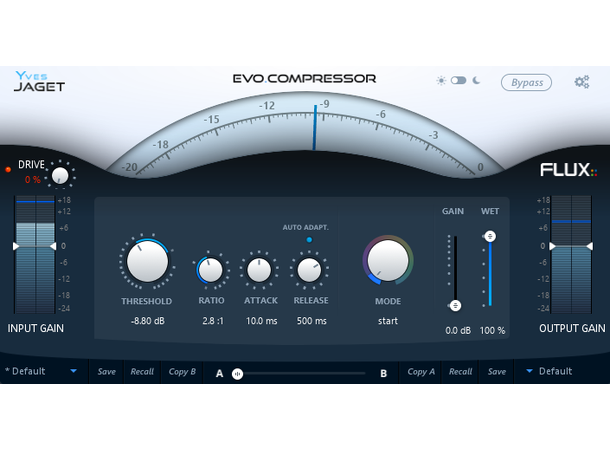Click the 500 ms release value
The width and height of the screenshot is (610, 450).
(312, 321)
